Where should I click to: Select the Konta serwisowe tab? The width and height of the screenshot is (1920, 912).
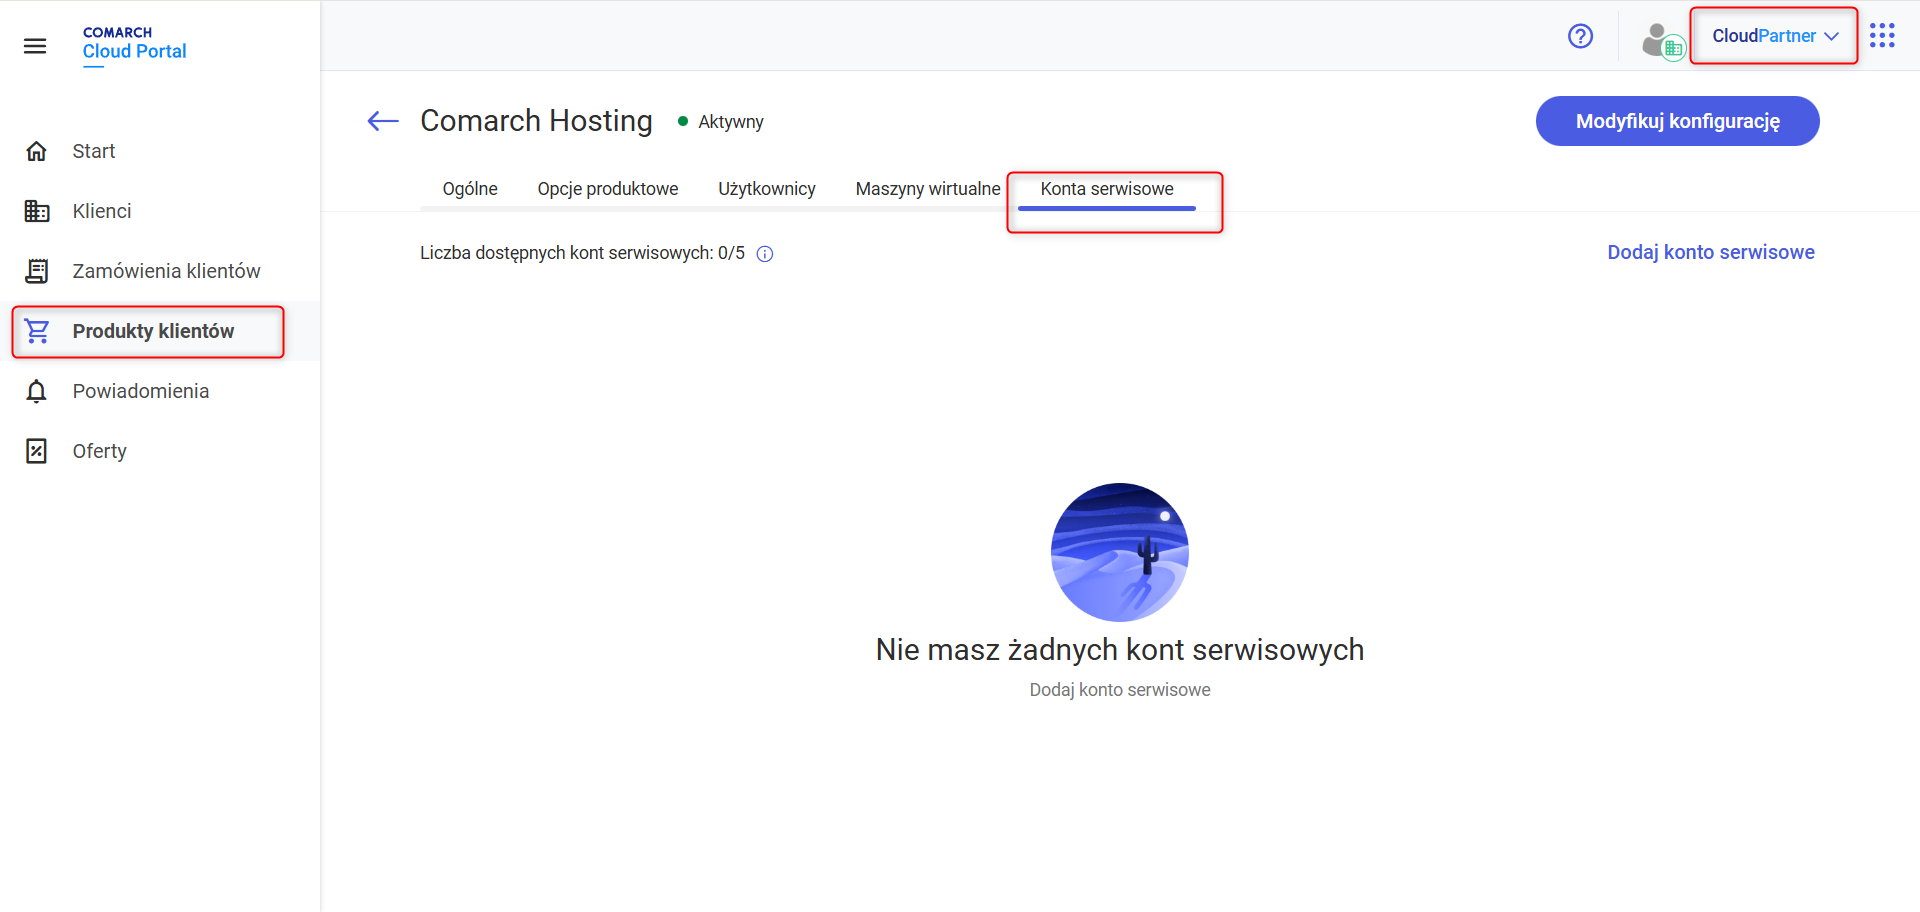(1106, 189)
